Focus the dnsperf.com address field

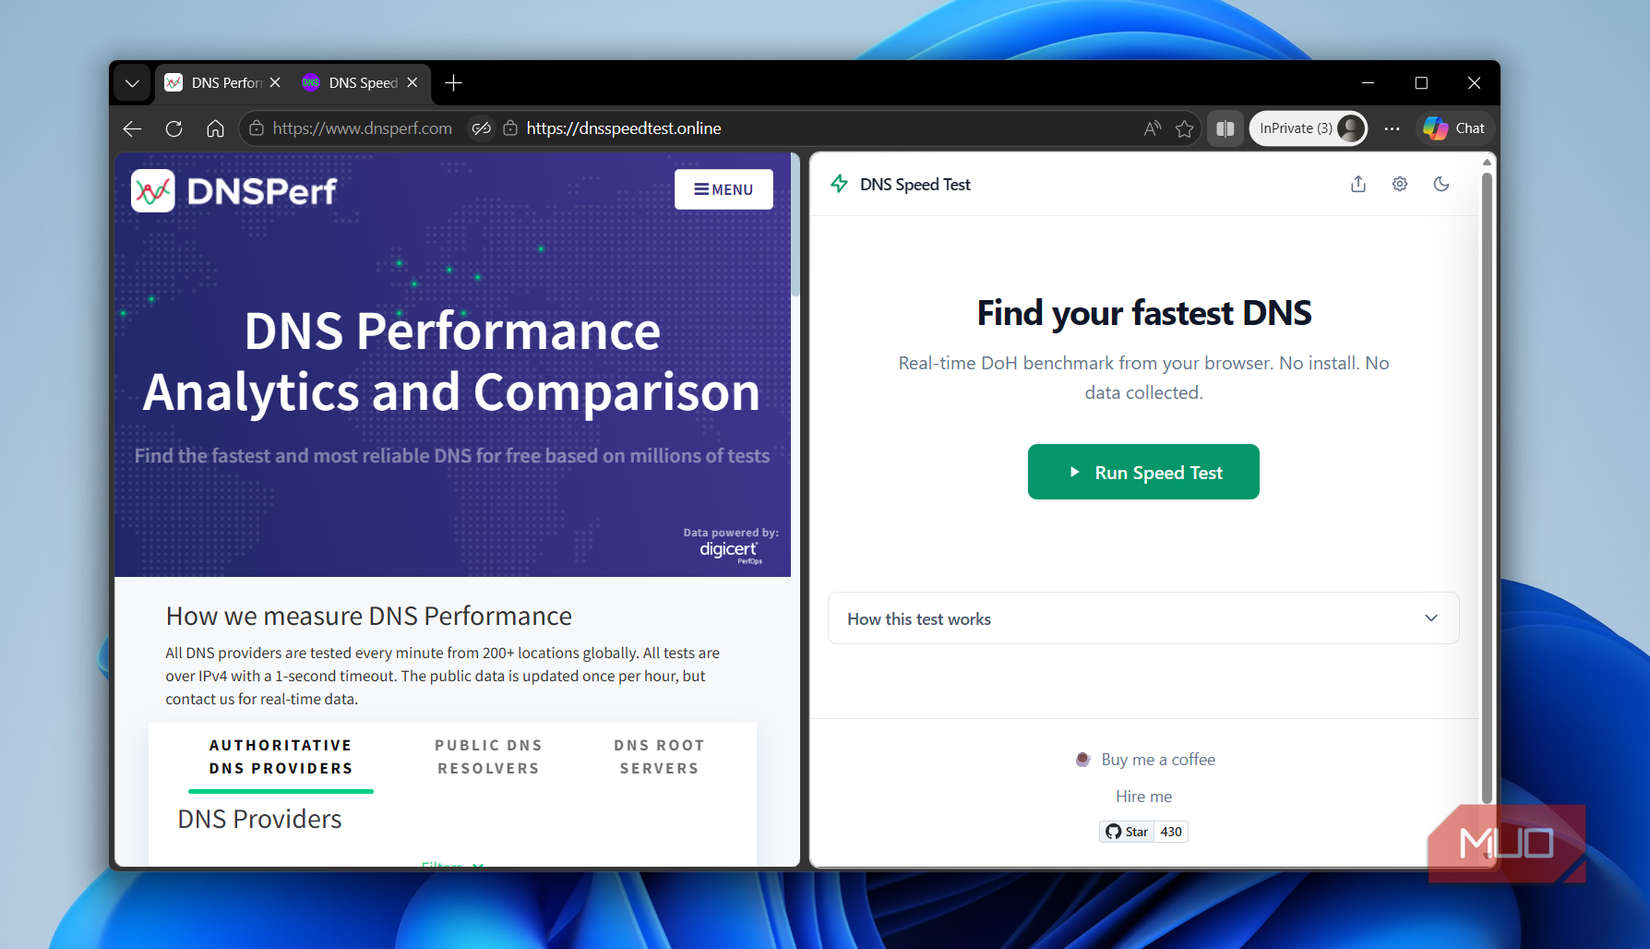coord(362,128)
